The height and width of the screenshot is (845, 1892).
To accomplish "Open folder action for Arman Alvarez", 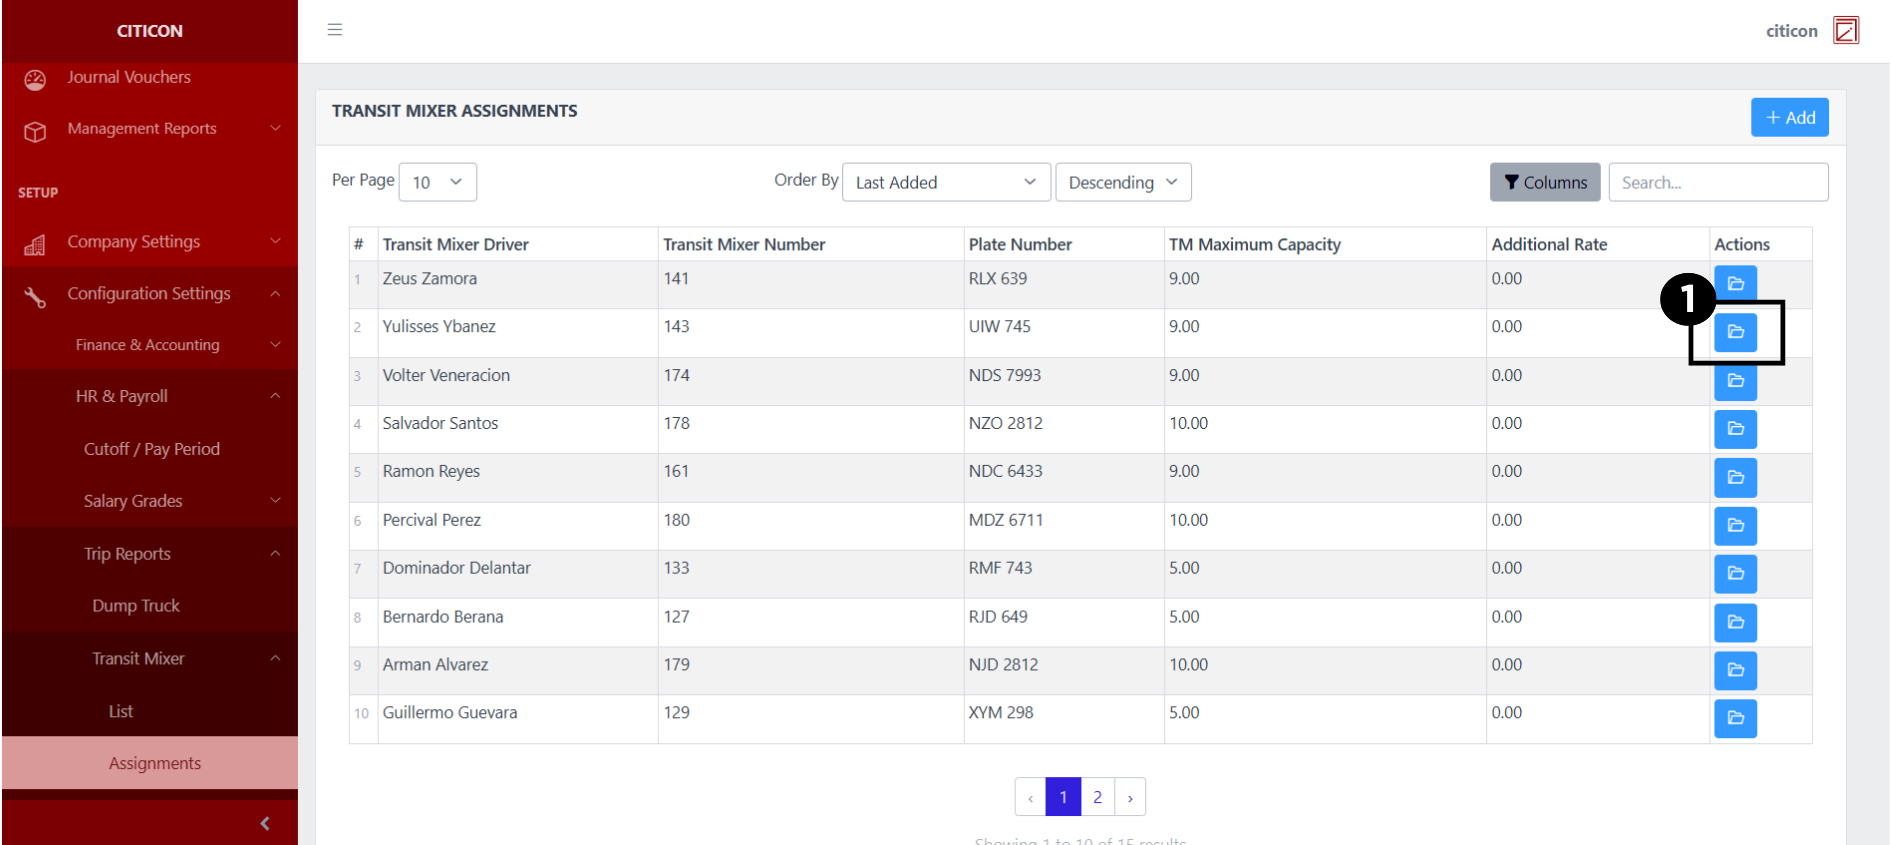I will click(1735, 670).
